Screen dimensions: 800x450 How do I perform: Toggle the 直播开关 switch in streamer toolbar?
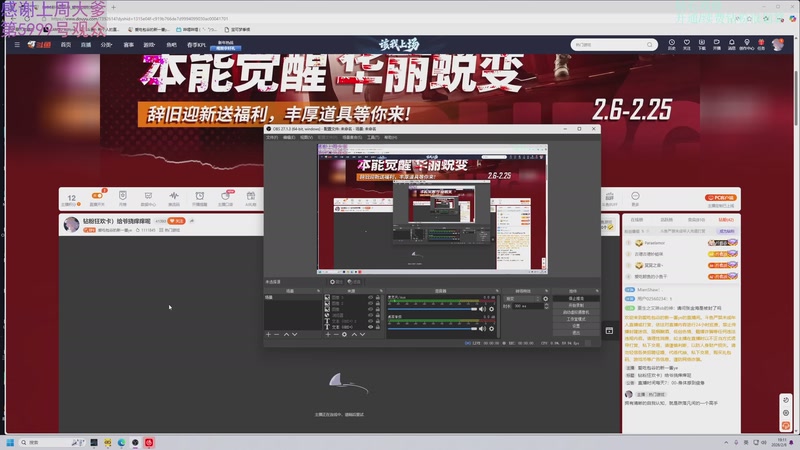(96, 196)
